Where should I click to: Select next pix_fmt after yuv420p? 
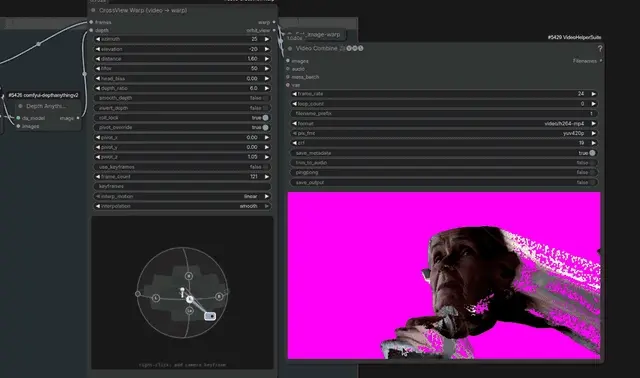coord(593,133)
